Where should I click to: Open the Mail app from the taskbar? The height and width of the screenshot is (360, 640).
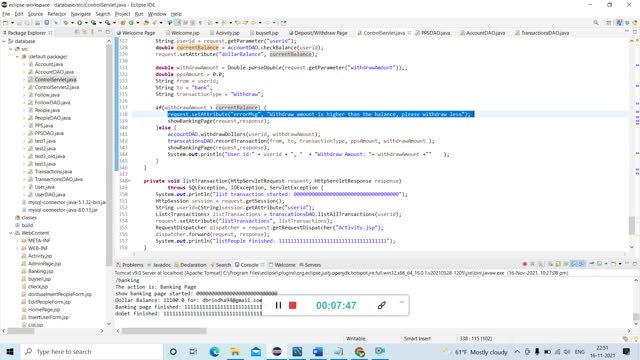pyautogui.click(x=256, y=351)
